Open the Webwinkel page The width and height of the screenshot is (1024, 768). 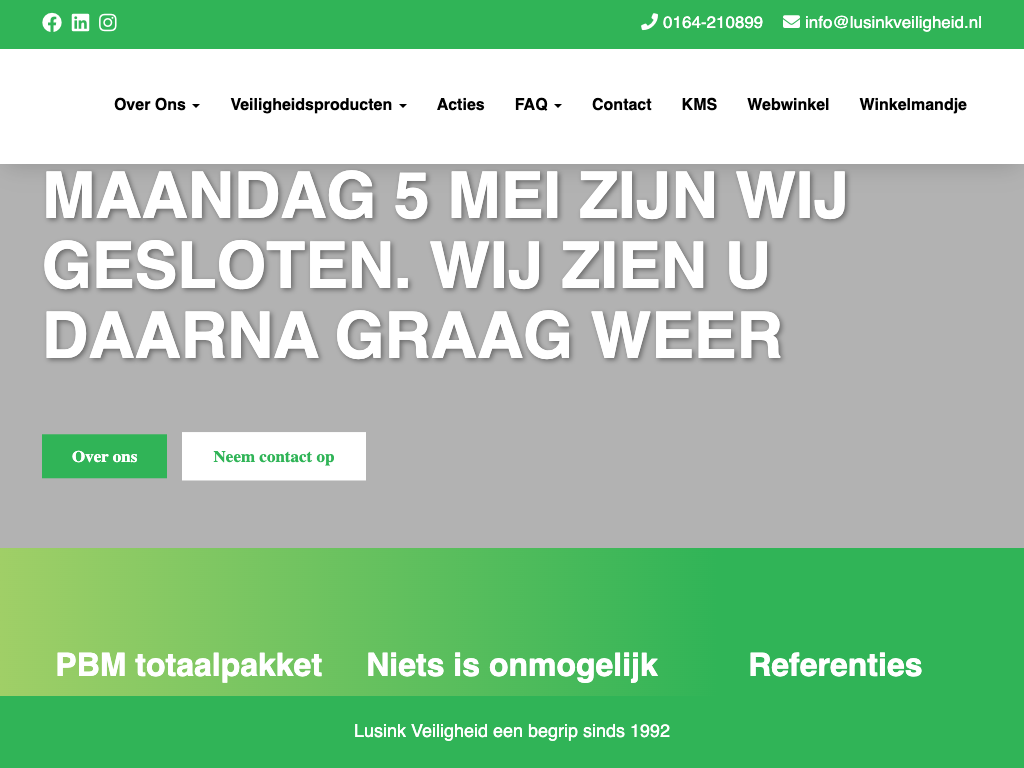(788, 104)
